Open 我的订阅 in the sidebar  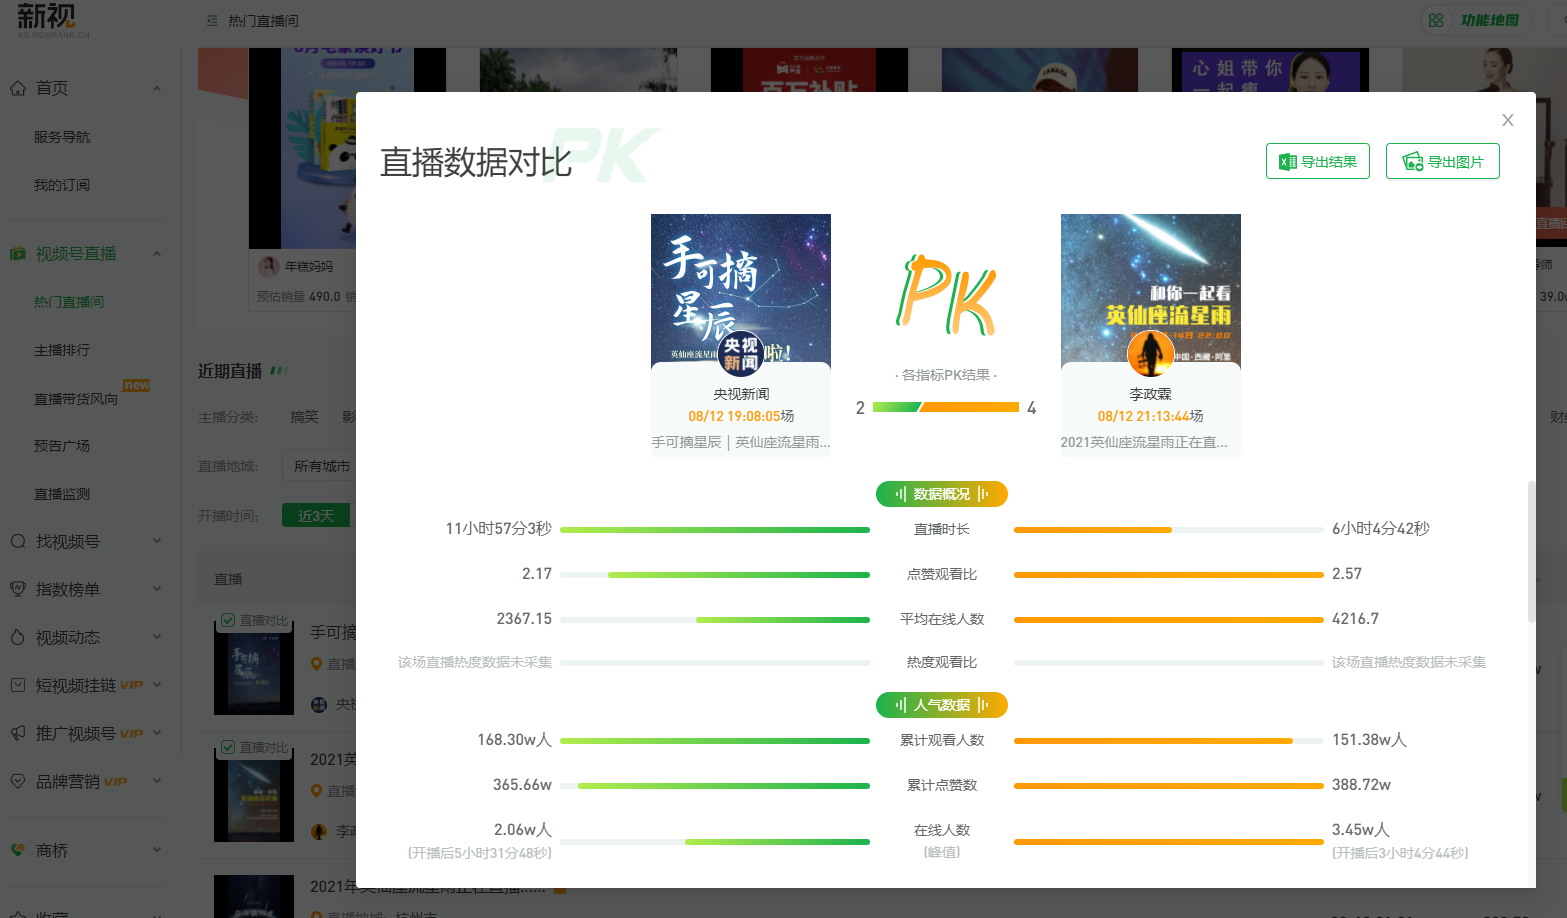(62, 185)
